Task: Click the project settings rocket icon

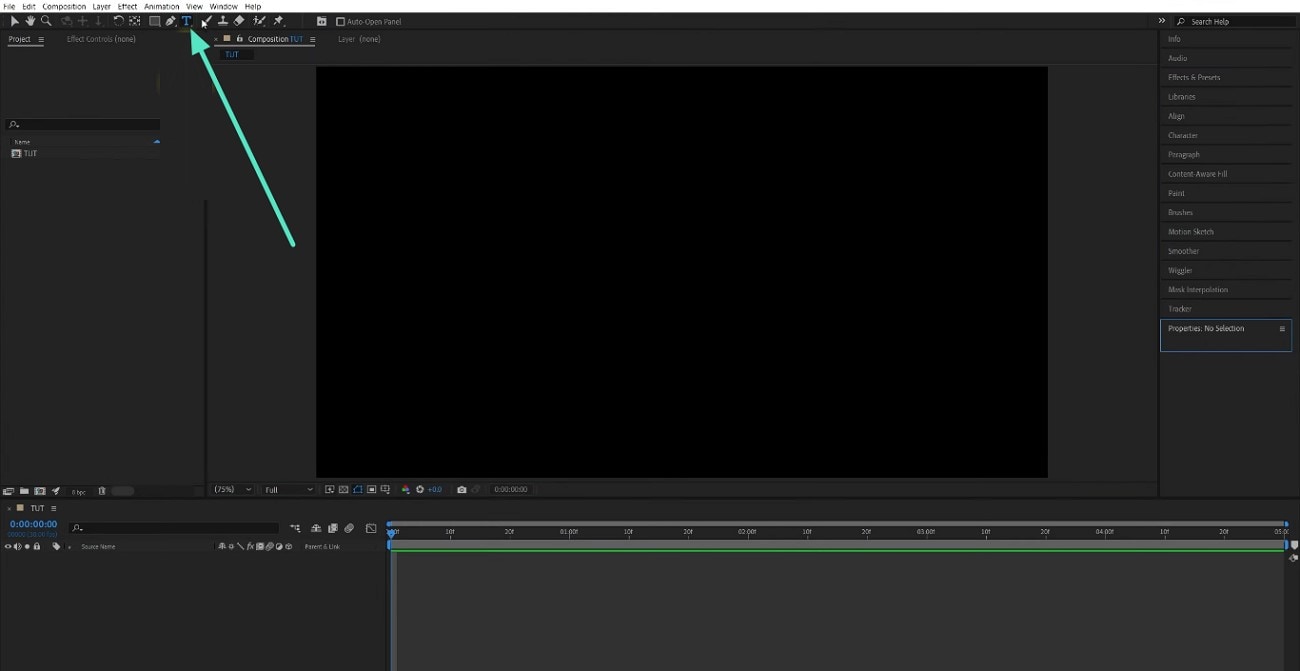Action: pos(56,491)
